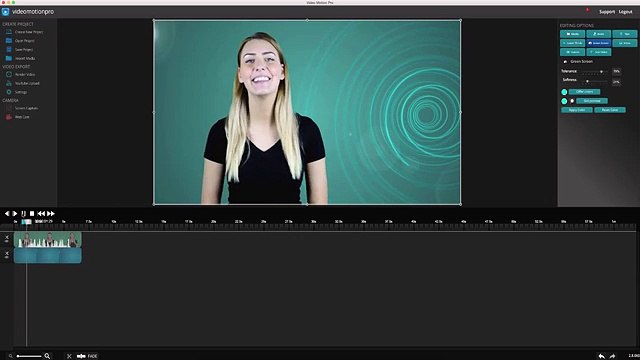This screenshot has height=360, width=640.
Task: Click the second green color swatch
Action: click(564, 101)
